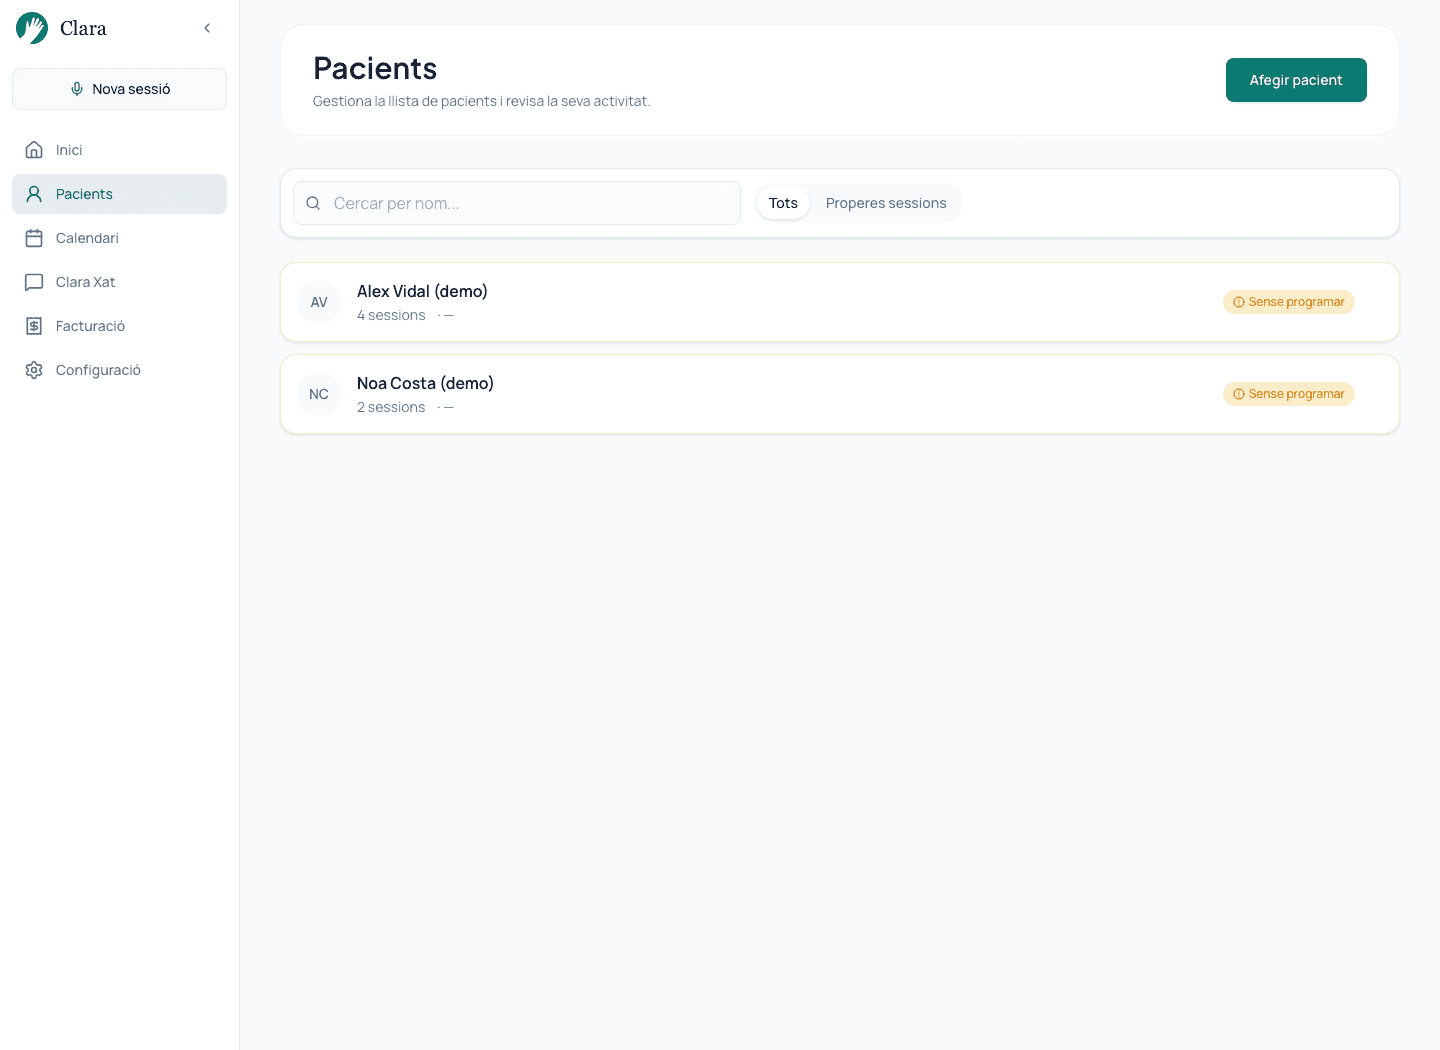Select the Tots filter tab
This screenshot has width=1440, height=1050.
click(x=783, y=203)
